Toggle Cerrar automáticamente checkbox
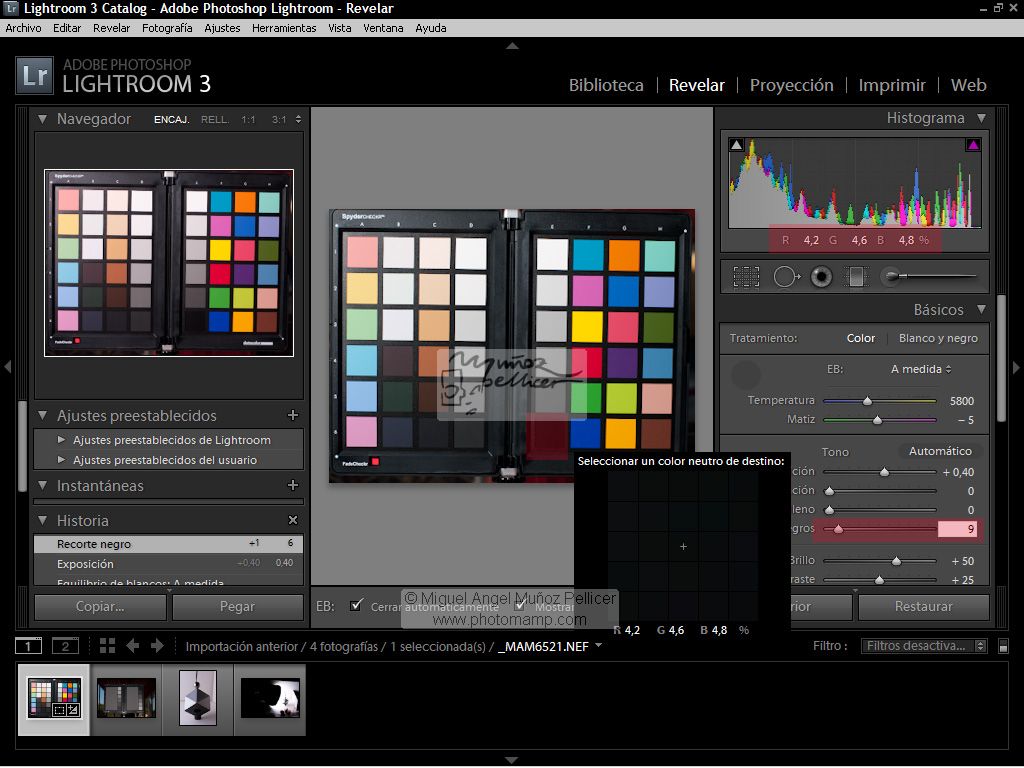 click(x=356, y=605)
